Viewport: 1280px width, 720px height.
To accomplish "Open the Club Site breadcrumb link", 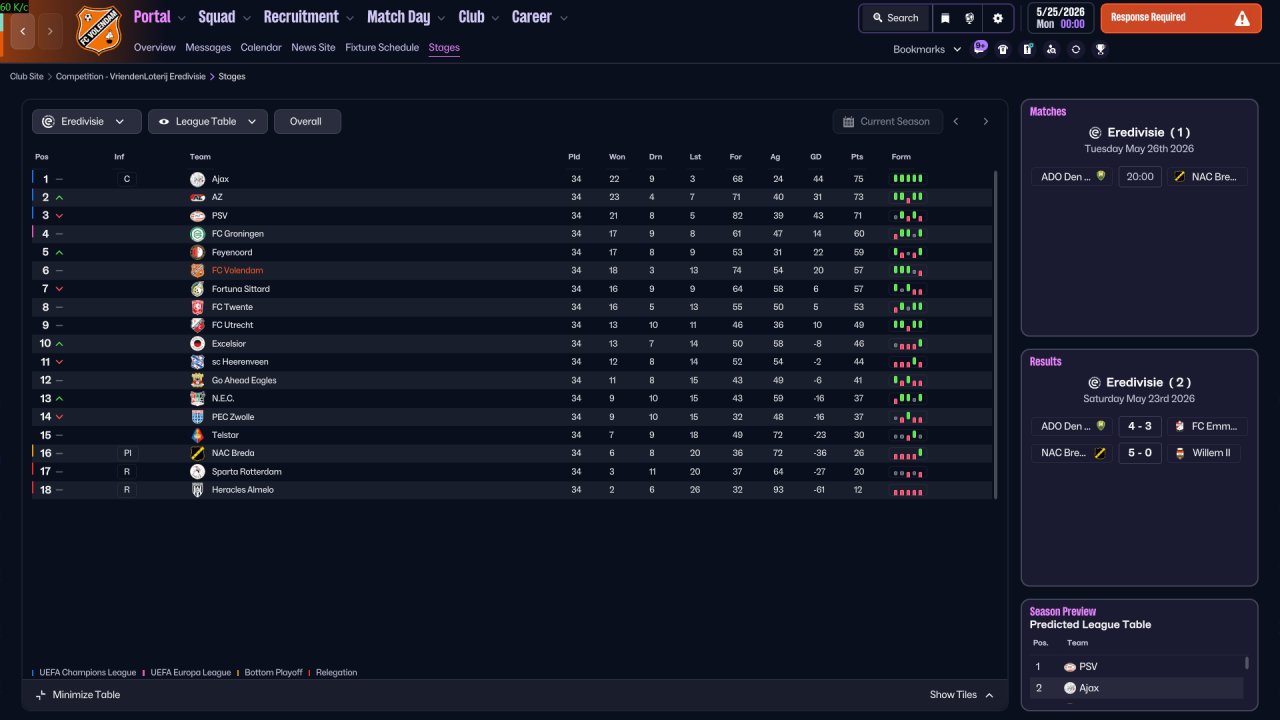I will [27, 76].
